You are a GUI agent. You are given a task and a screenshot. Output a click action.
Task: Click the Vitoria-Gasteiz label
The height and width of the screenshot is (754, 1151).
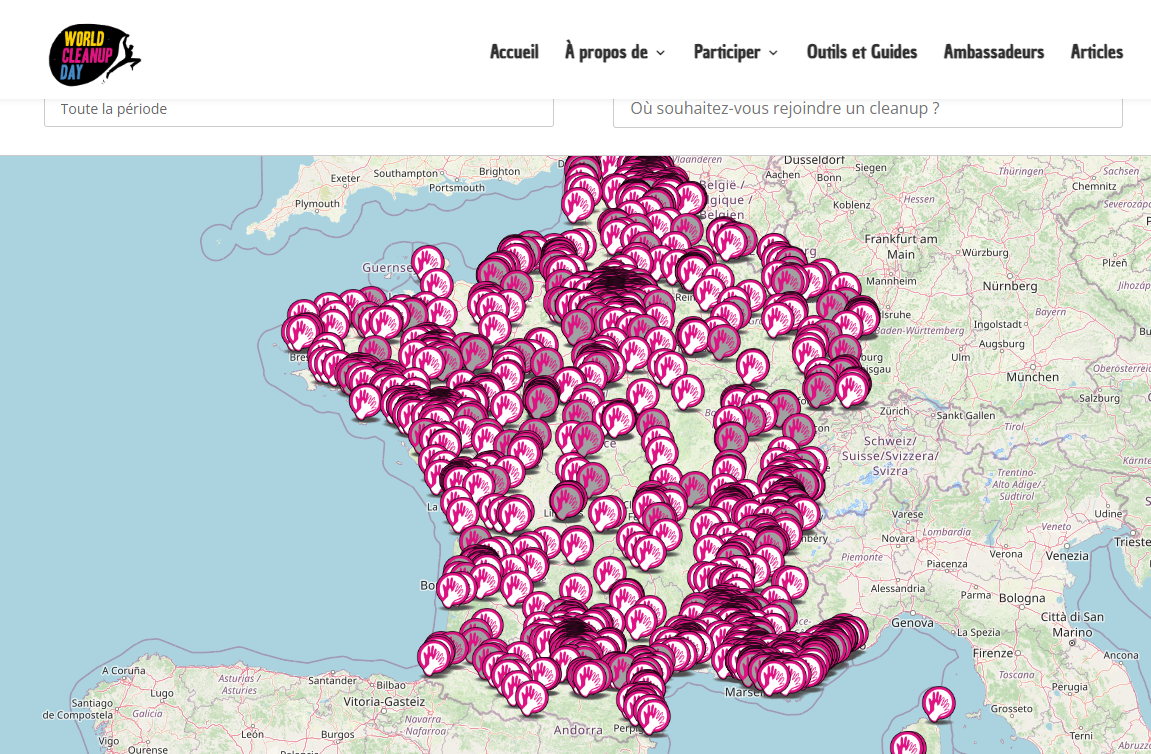384,702
